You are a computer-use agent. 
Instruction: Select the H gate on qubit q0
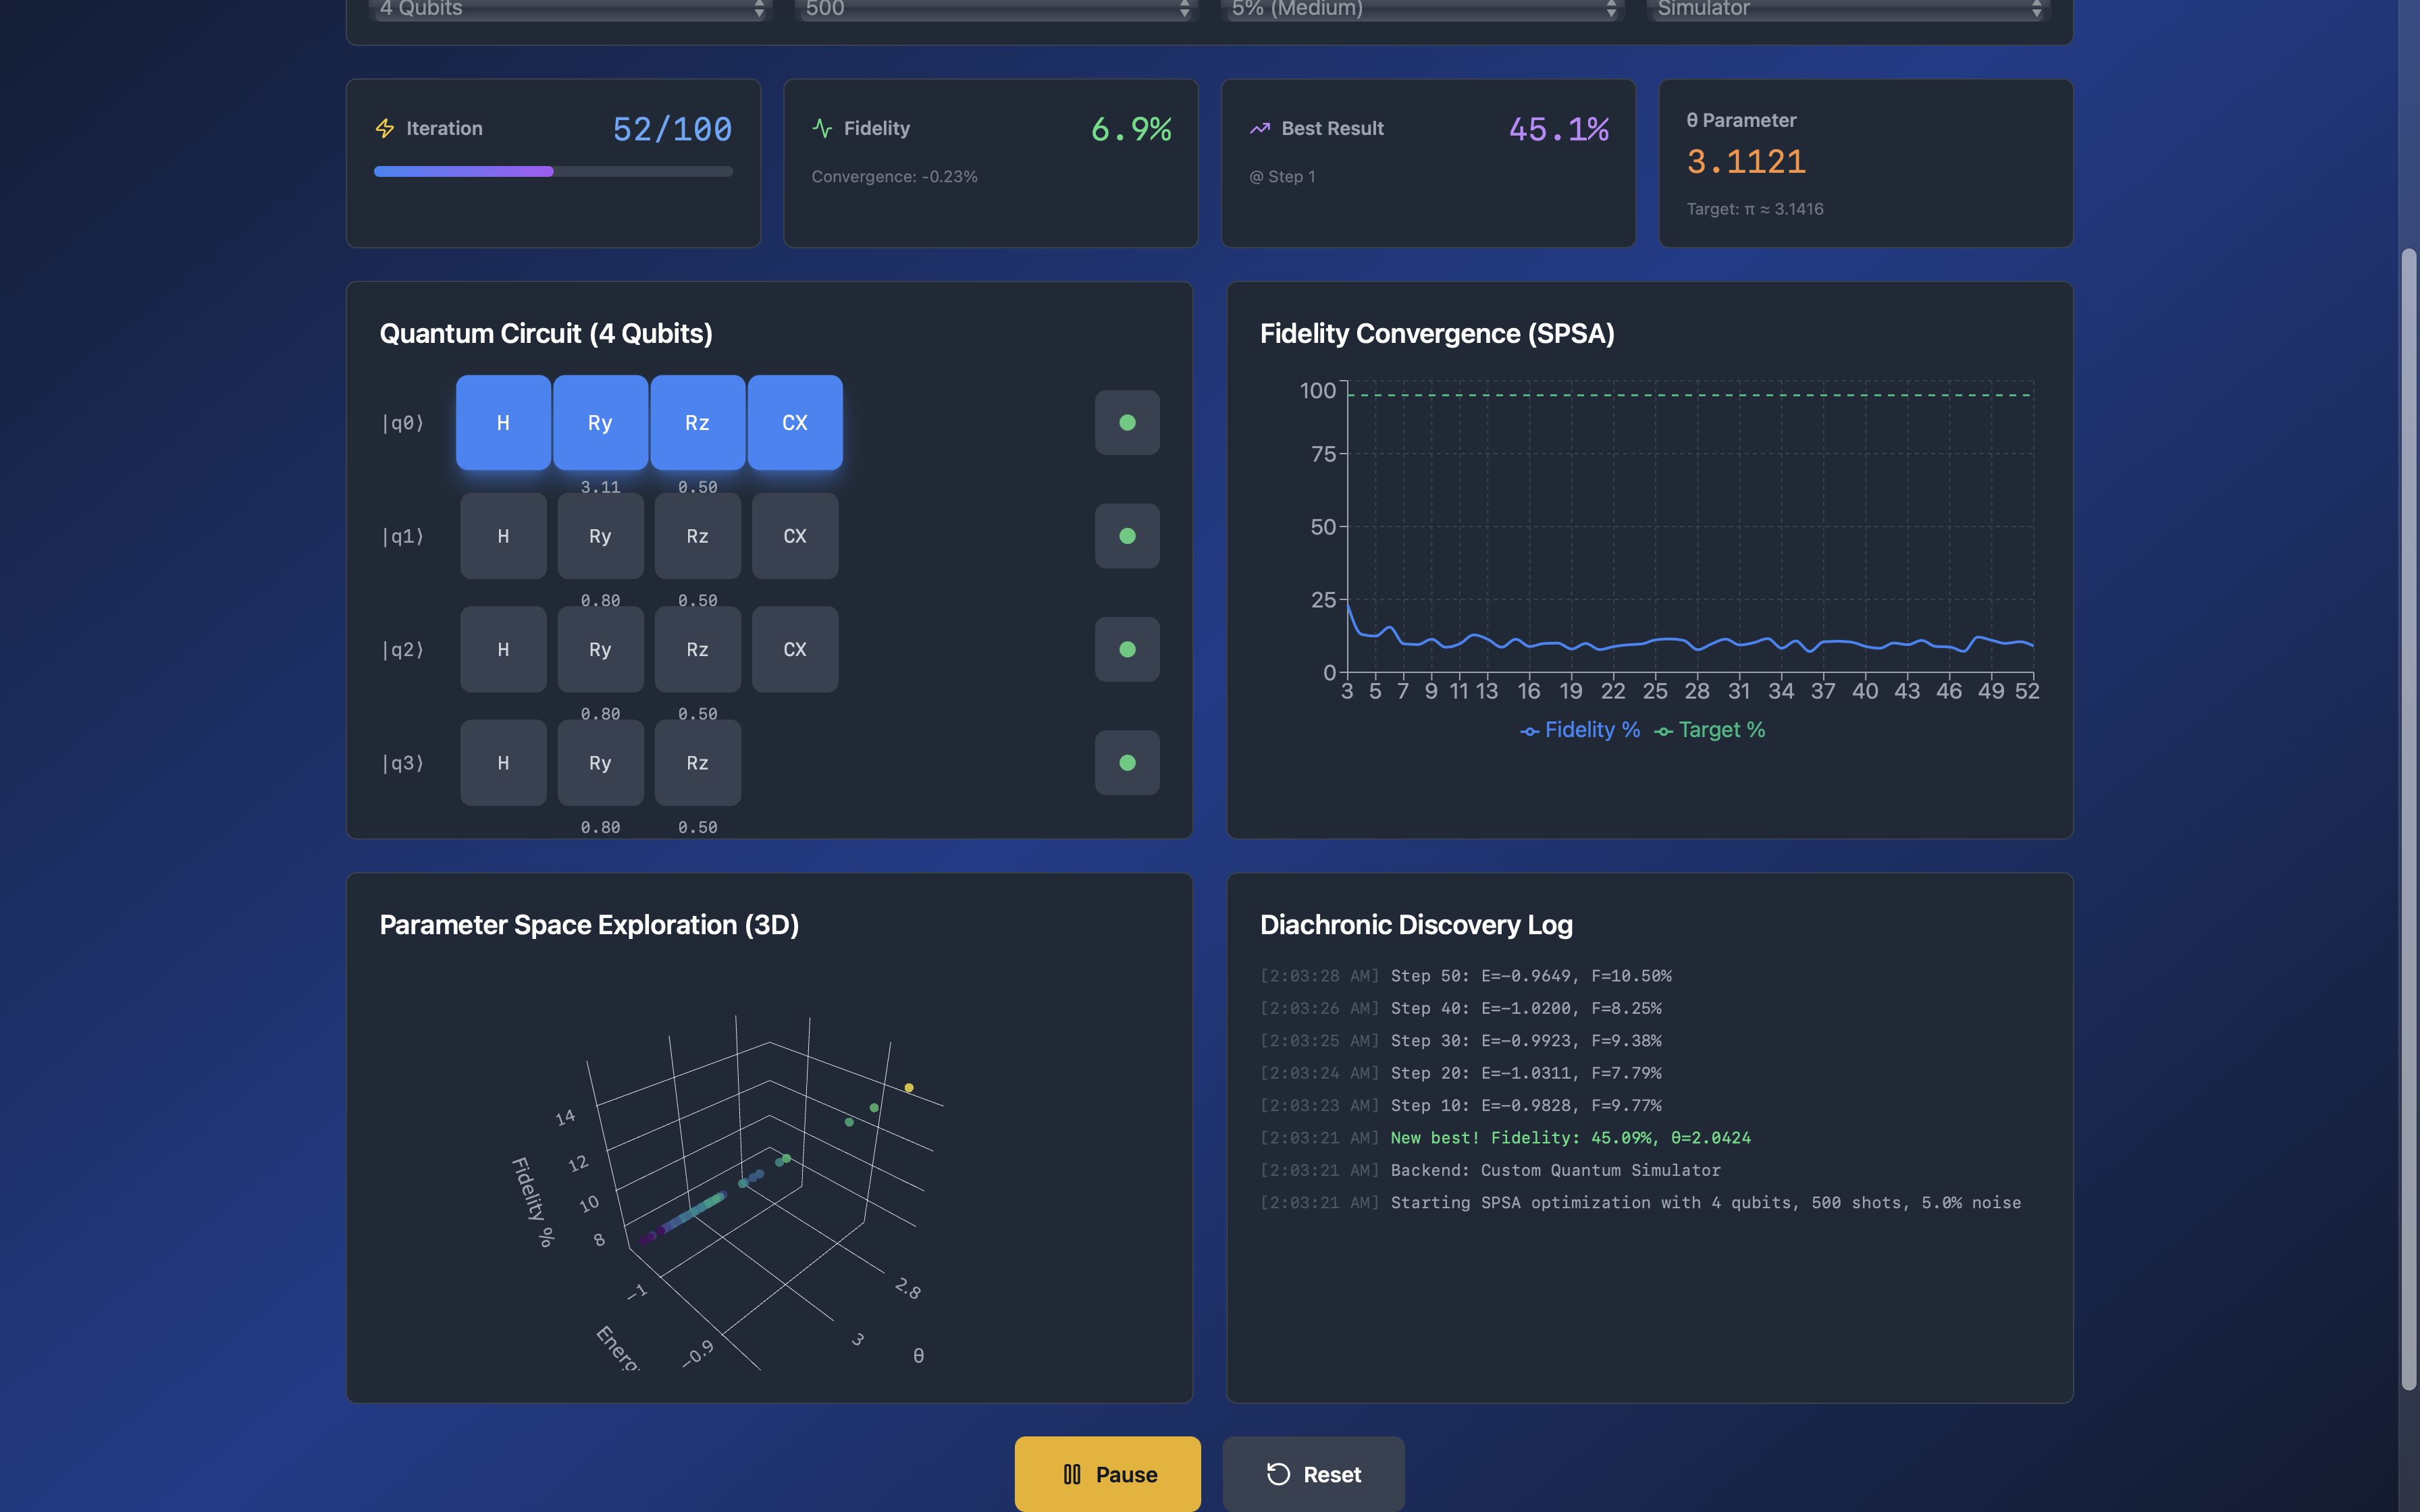click(503, 422)
